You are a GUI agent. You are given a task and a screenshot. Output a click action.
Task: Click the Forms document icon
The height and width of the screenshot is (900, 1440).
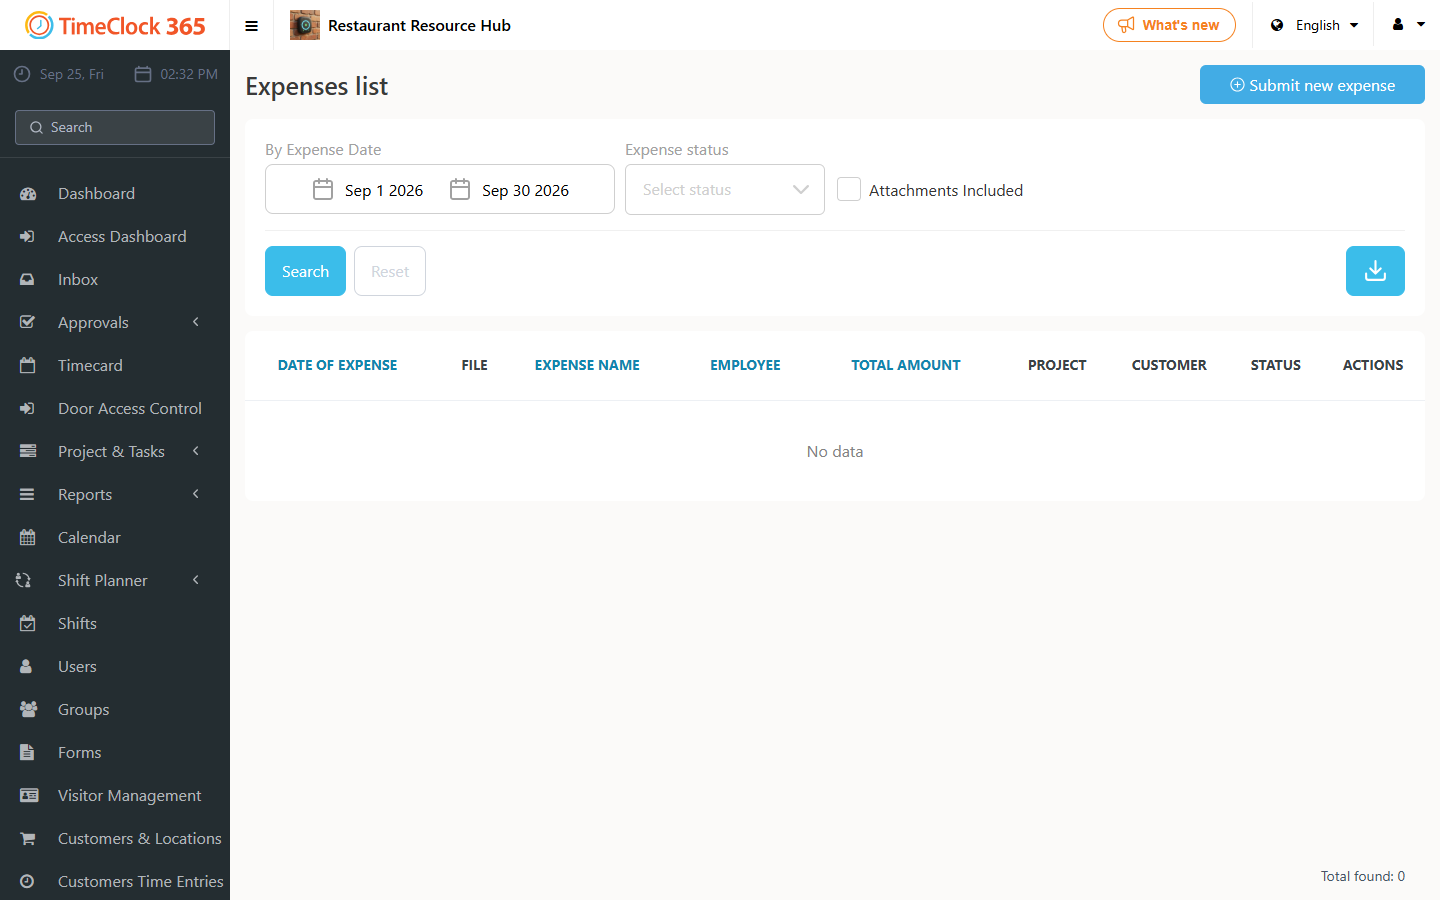tap(28, 753)
